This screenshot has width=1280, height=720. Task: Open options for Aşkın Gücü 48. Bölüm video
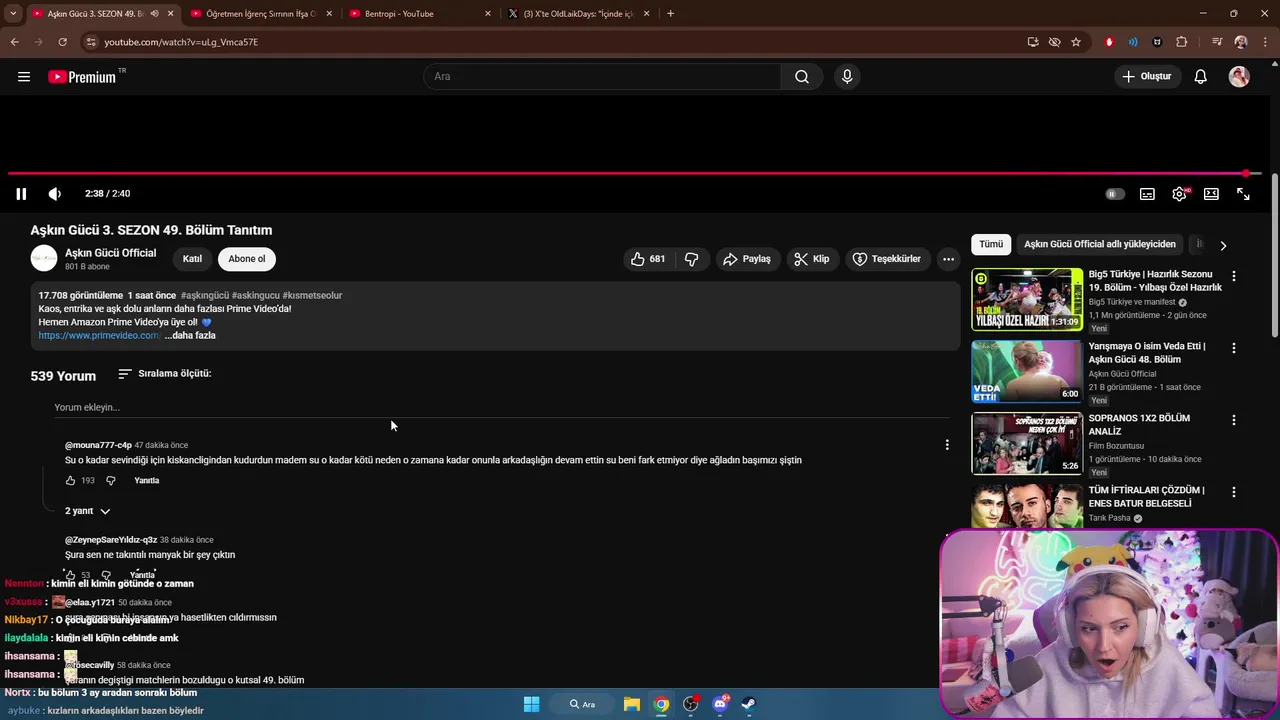1234,348
